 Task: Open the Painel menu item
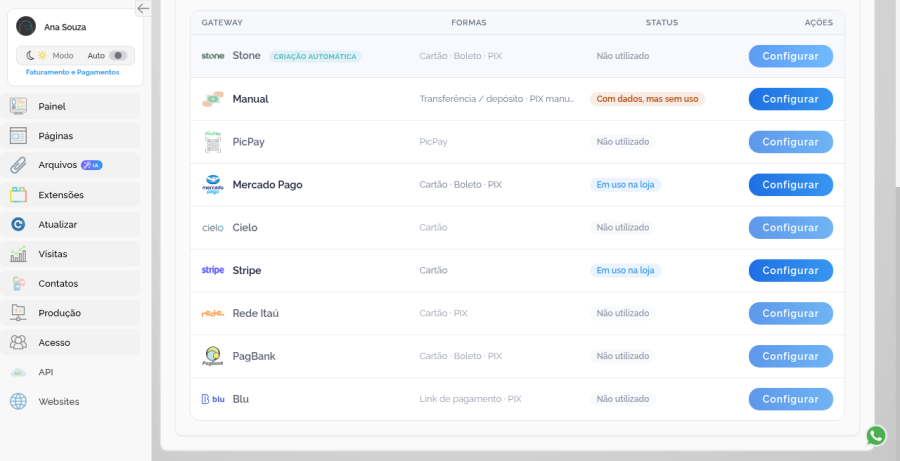pyautogui.click(x=70, y=106)
